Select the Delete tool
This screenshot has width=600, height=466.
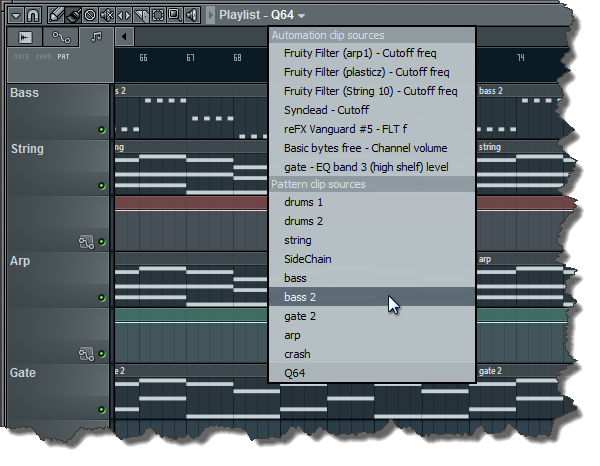coord(90,15)
